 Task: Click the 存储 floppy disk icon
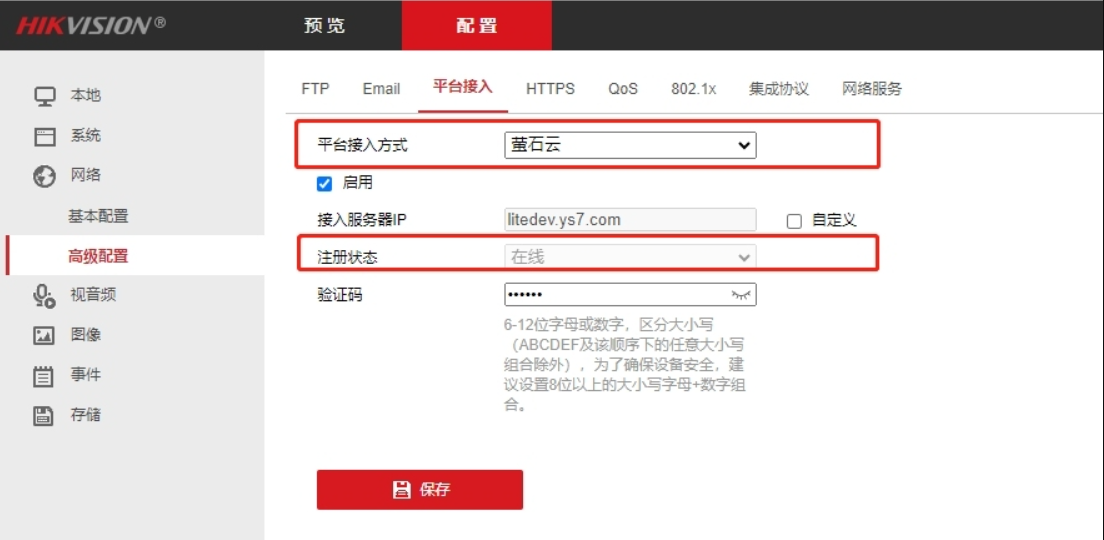point(44,416)
